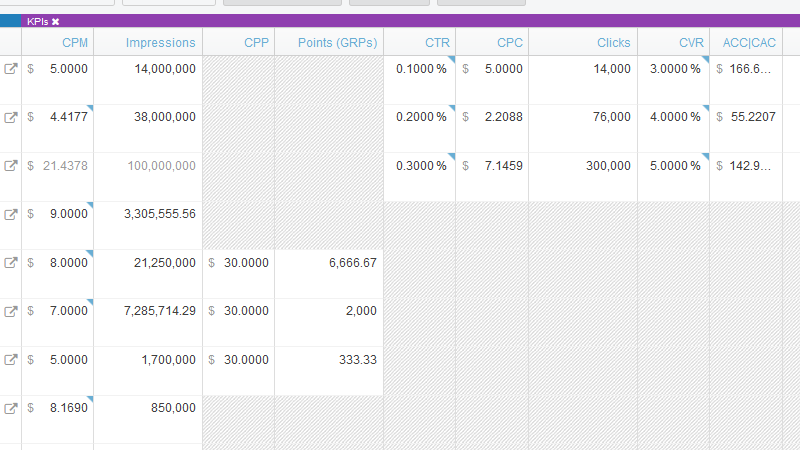
Task: Click the impressions value 3,305,555.56
Action: pos(160,214)
